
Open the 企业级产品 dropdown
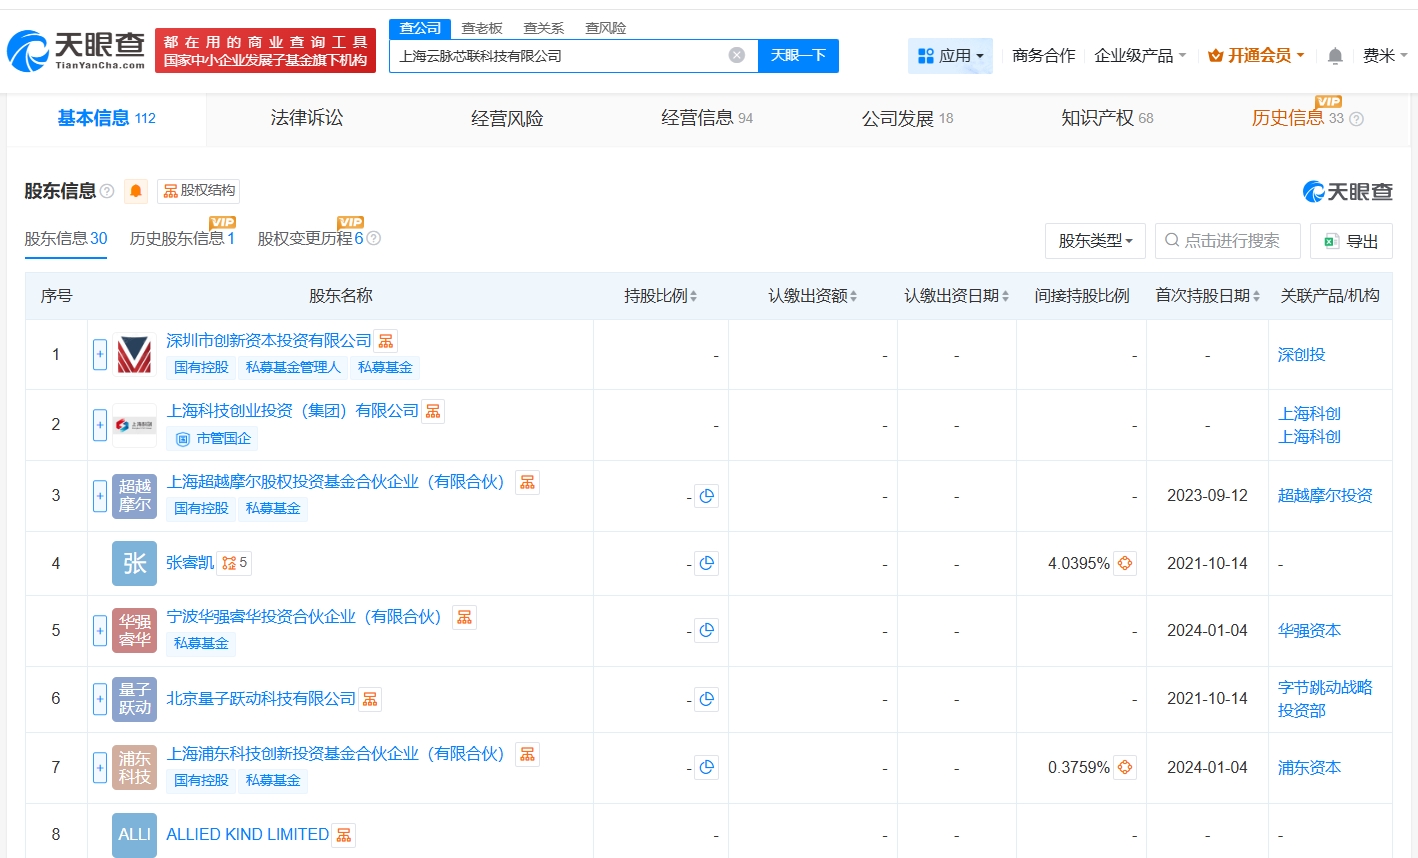click(x=1140, y=56)
